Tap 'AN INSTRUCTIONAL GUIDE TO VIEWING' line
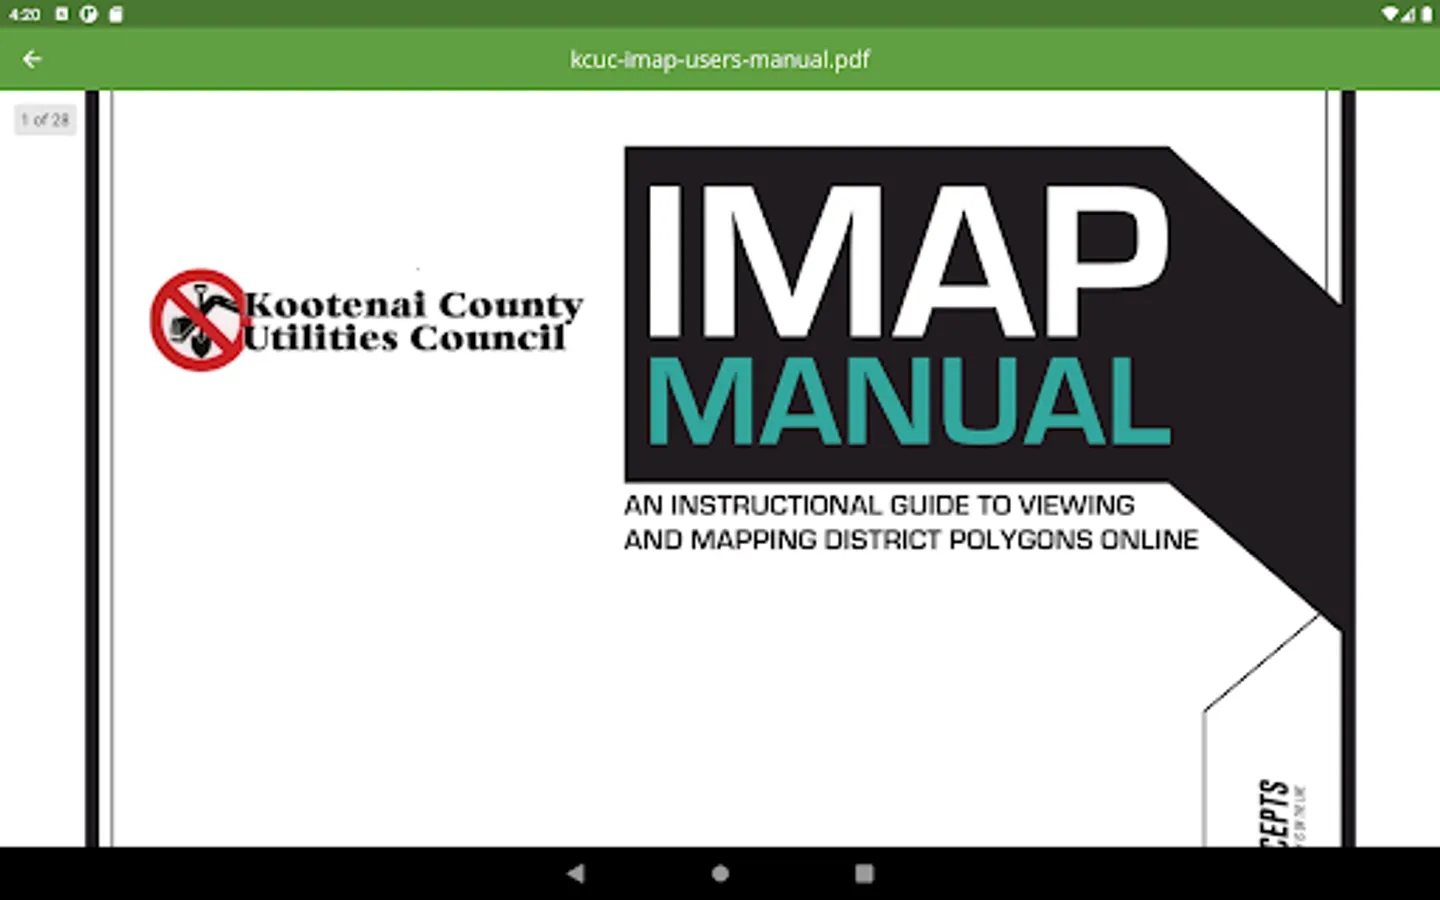This screenshot has width=1440, height=900. click(x=880, y=505)
